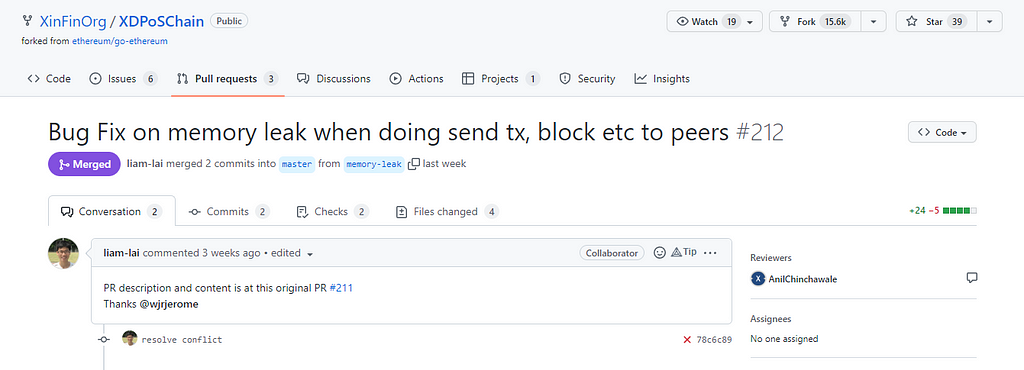Viewport: 1024px width, 370px height.
Task: Open commit hash 78c6c89
Action: click(714, 339)
